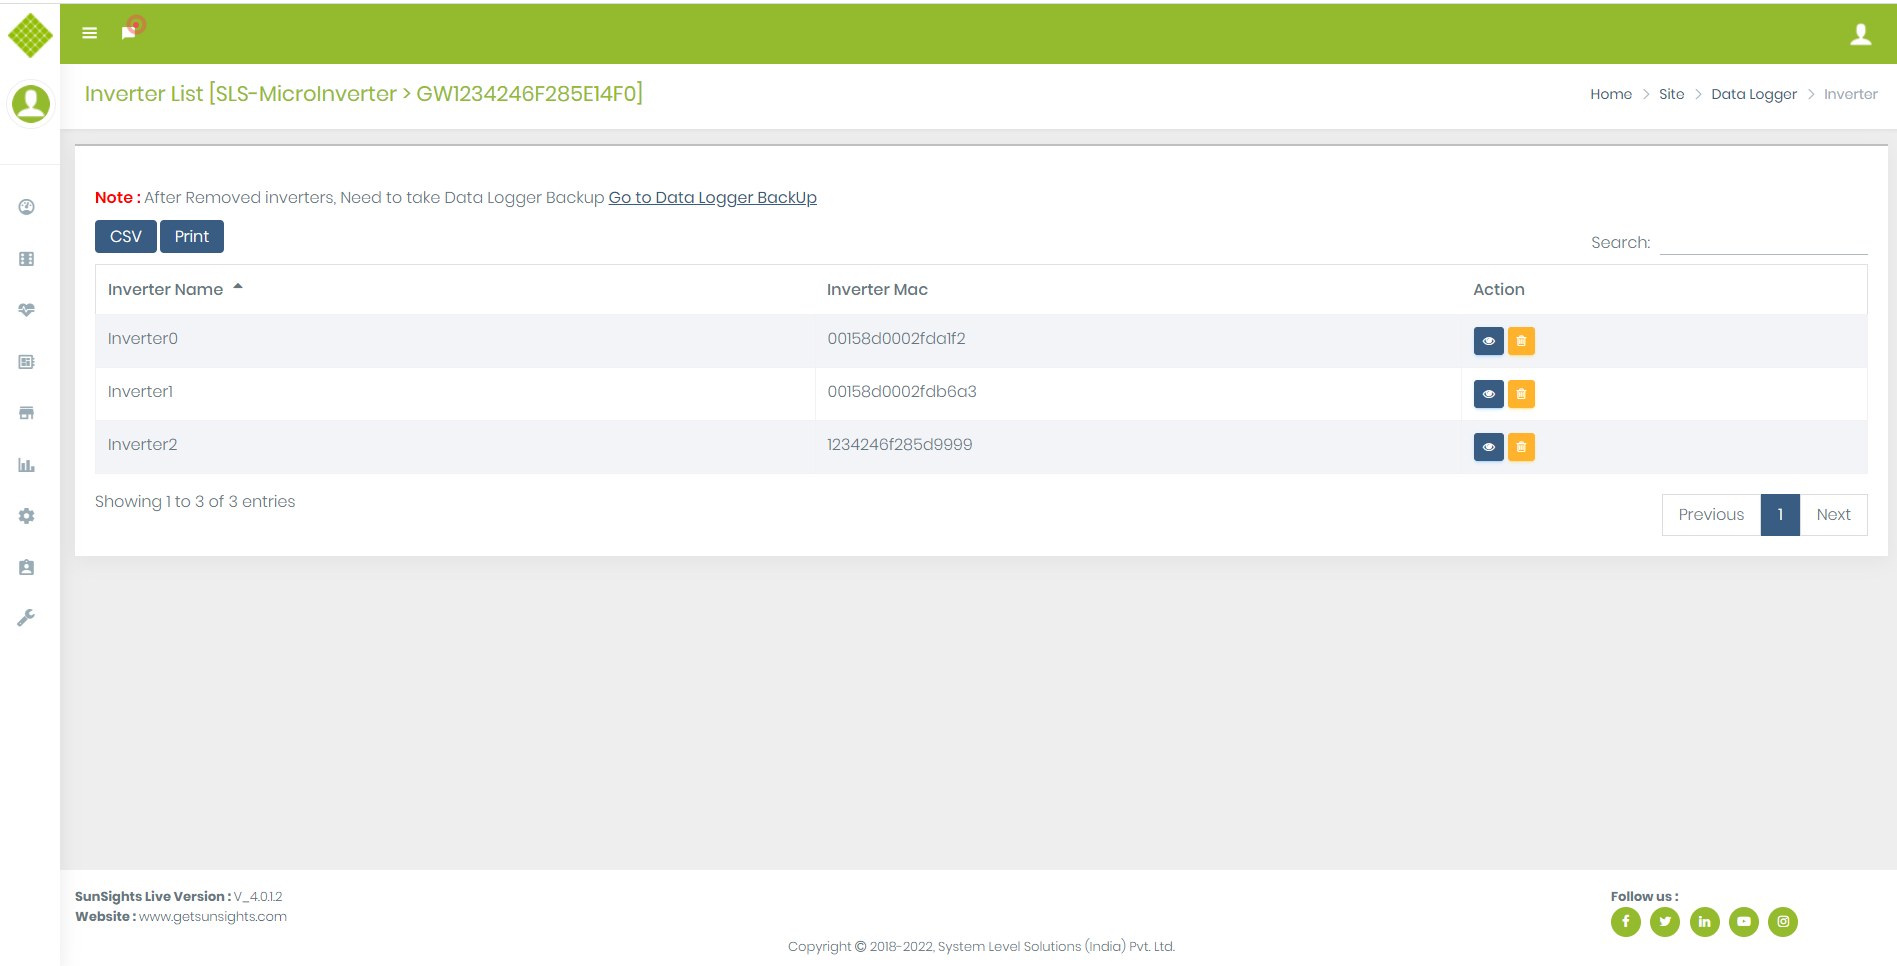Open the settings gear icon

(x=25, y=515)
